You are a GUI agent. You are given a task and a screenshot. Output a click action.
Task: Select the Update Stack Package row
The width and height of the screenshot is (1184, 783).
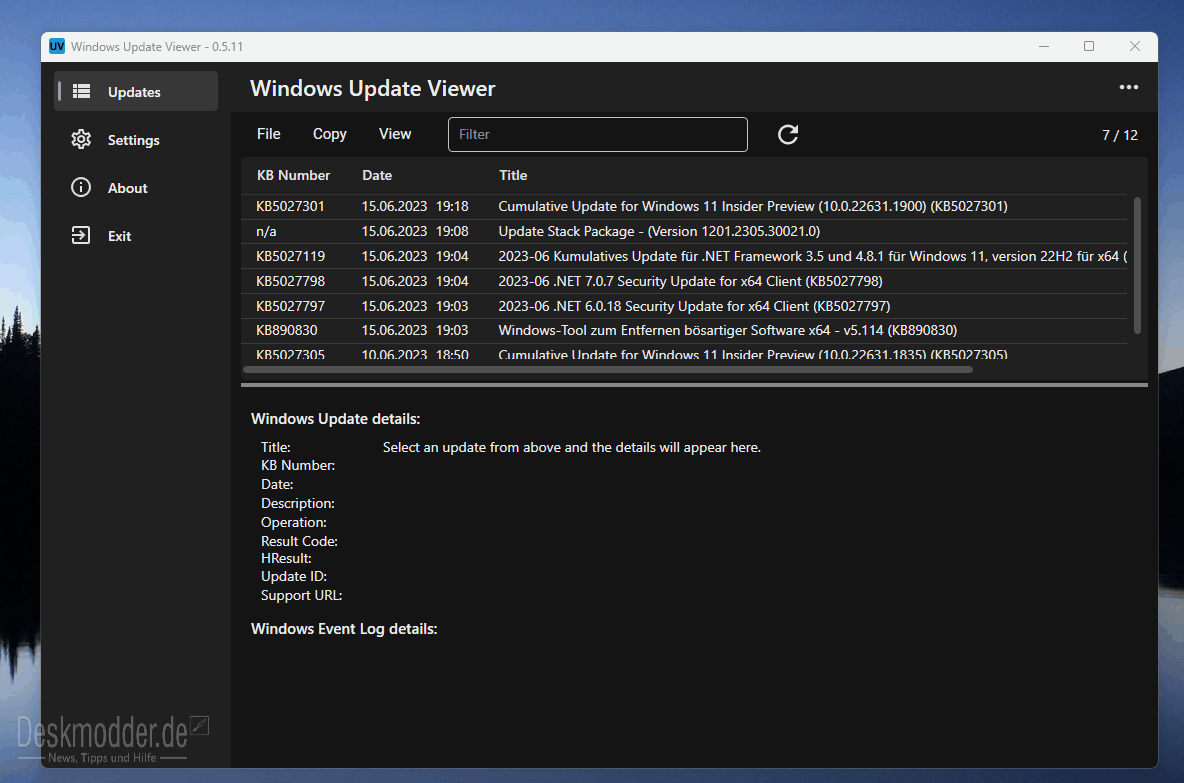(x=684, y=231)
